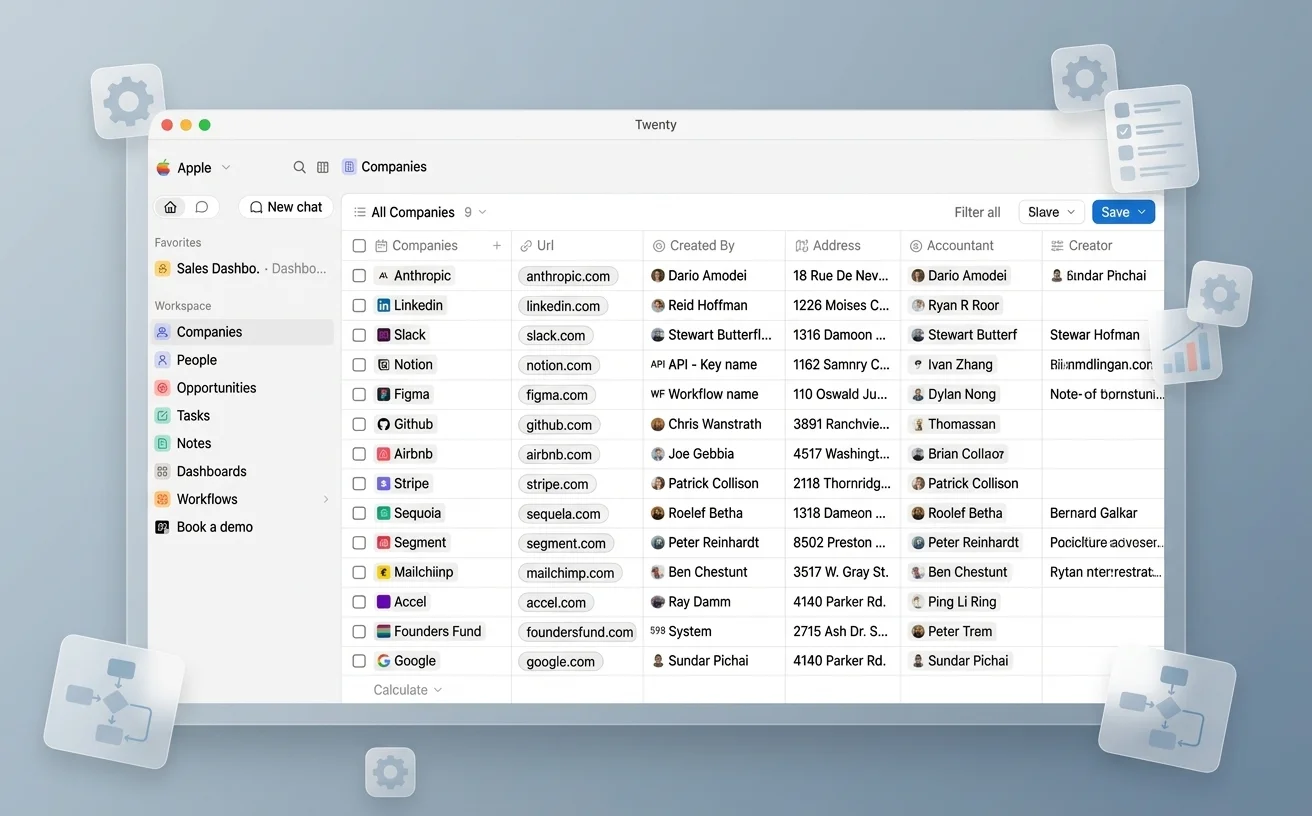Click the Slack company logo

tap(383, 335)
